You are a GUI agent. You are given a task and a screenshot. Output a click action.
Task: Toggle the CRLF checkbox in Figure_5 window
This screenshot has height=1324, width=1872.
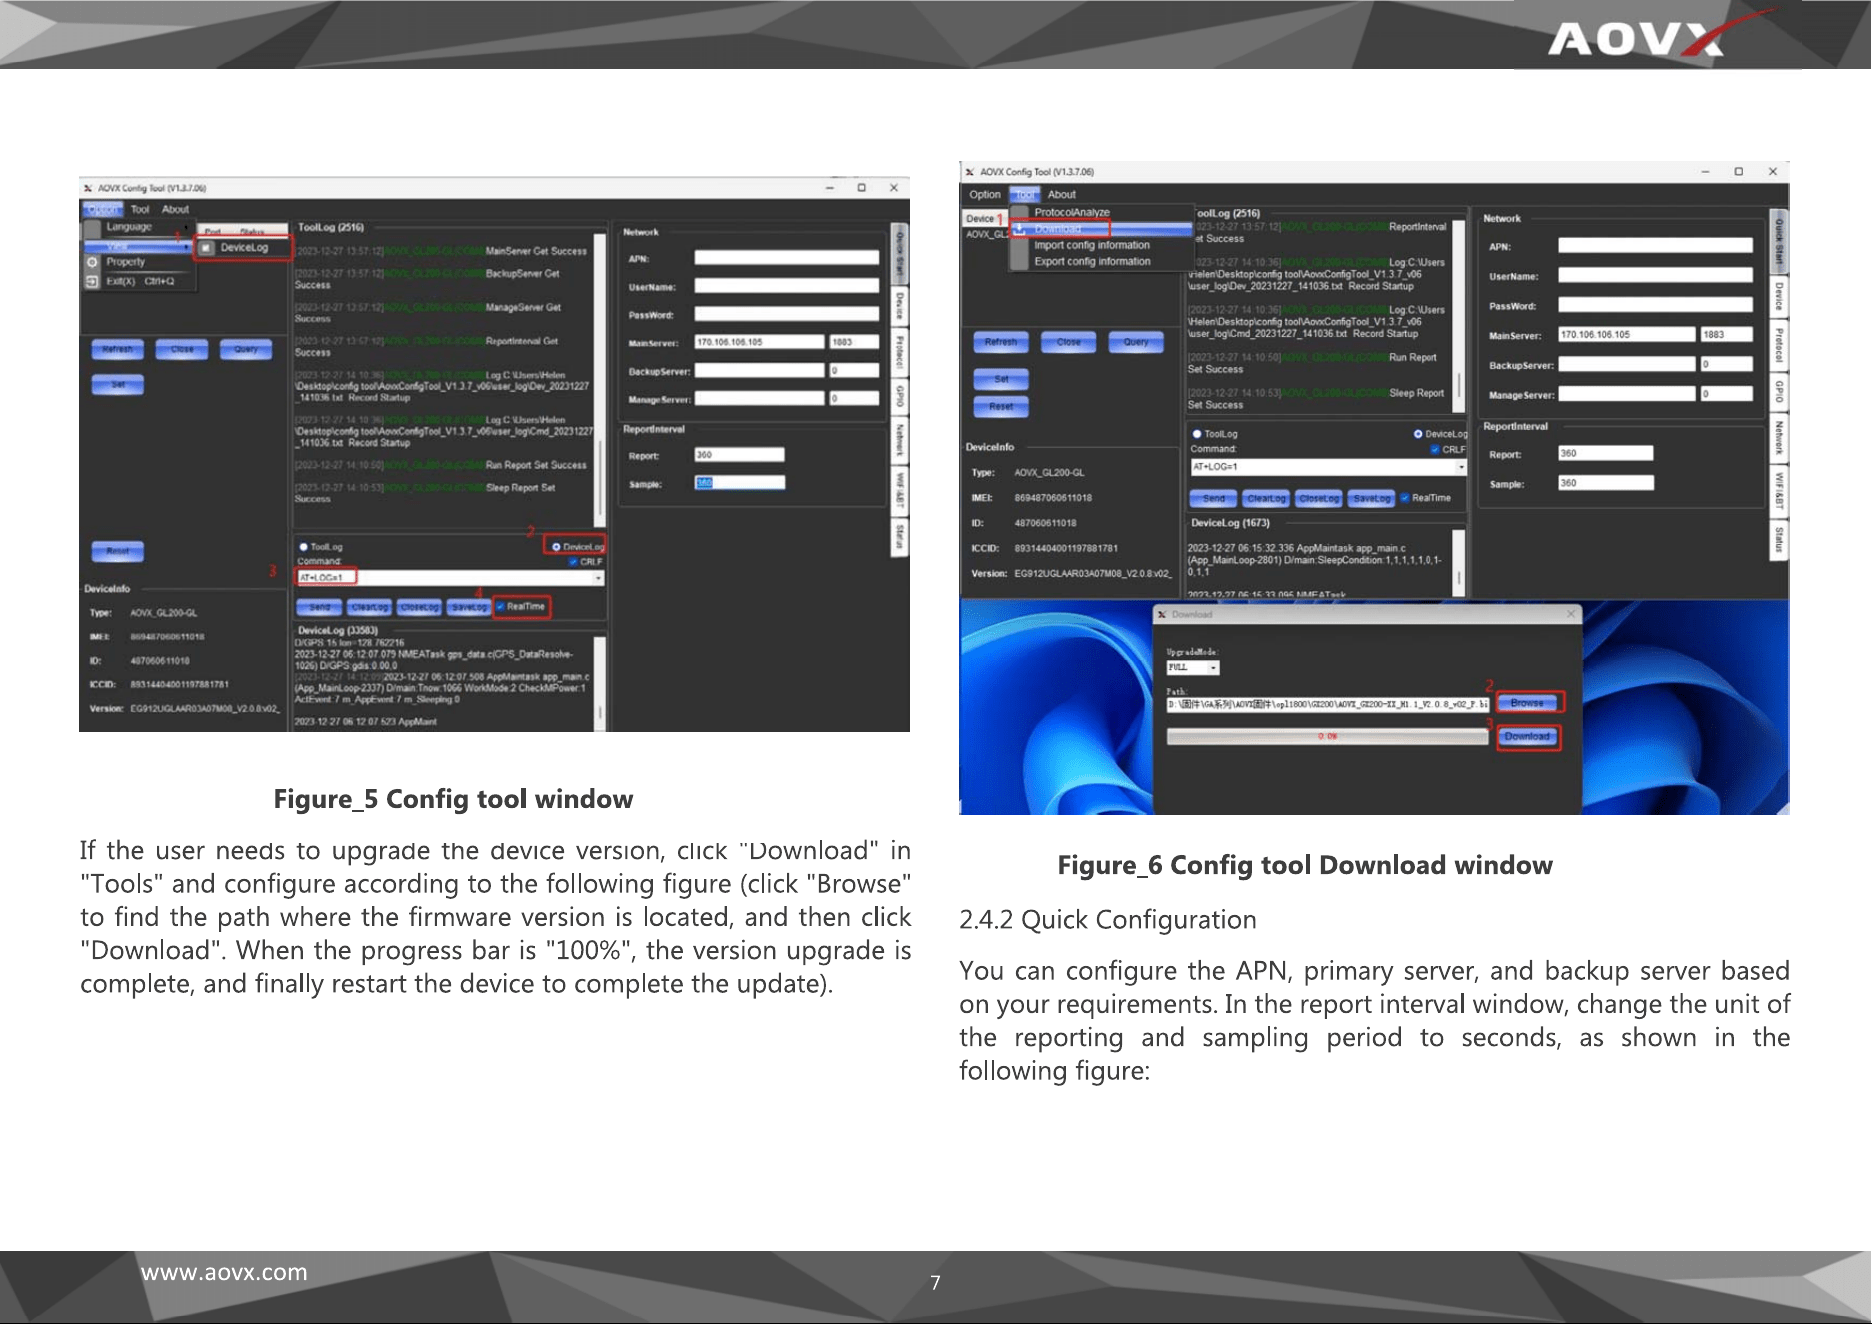[x=573, y=562]
